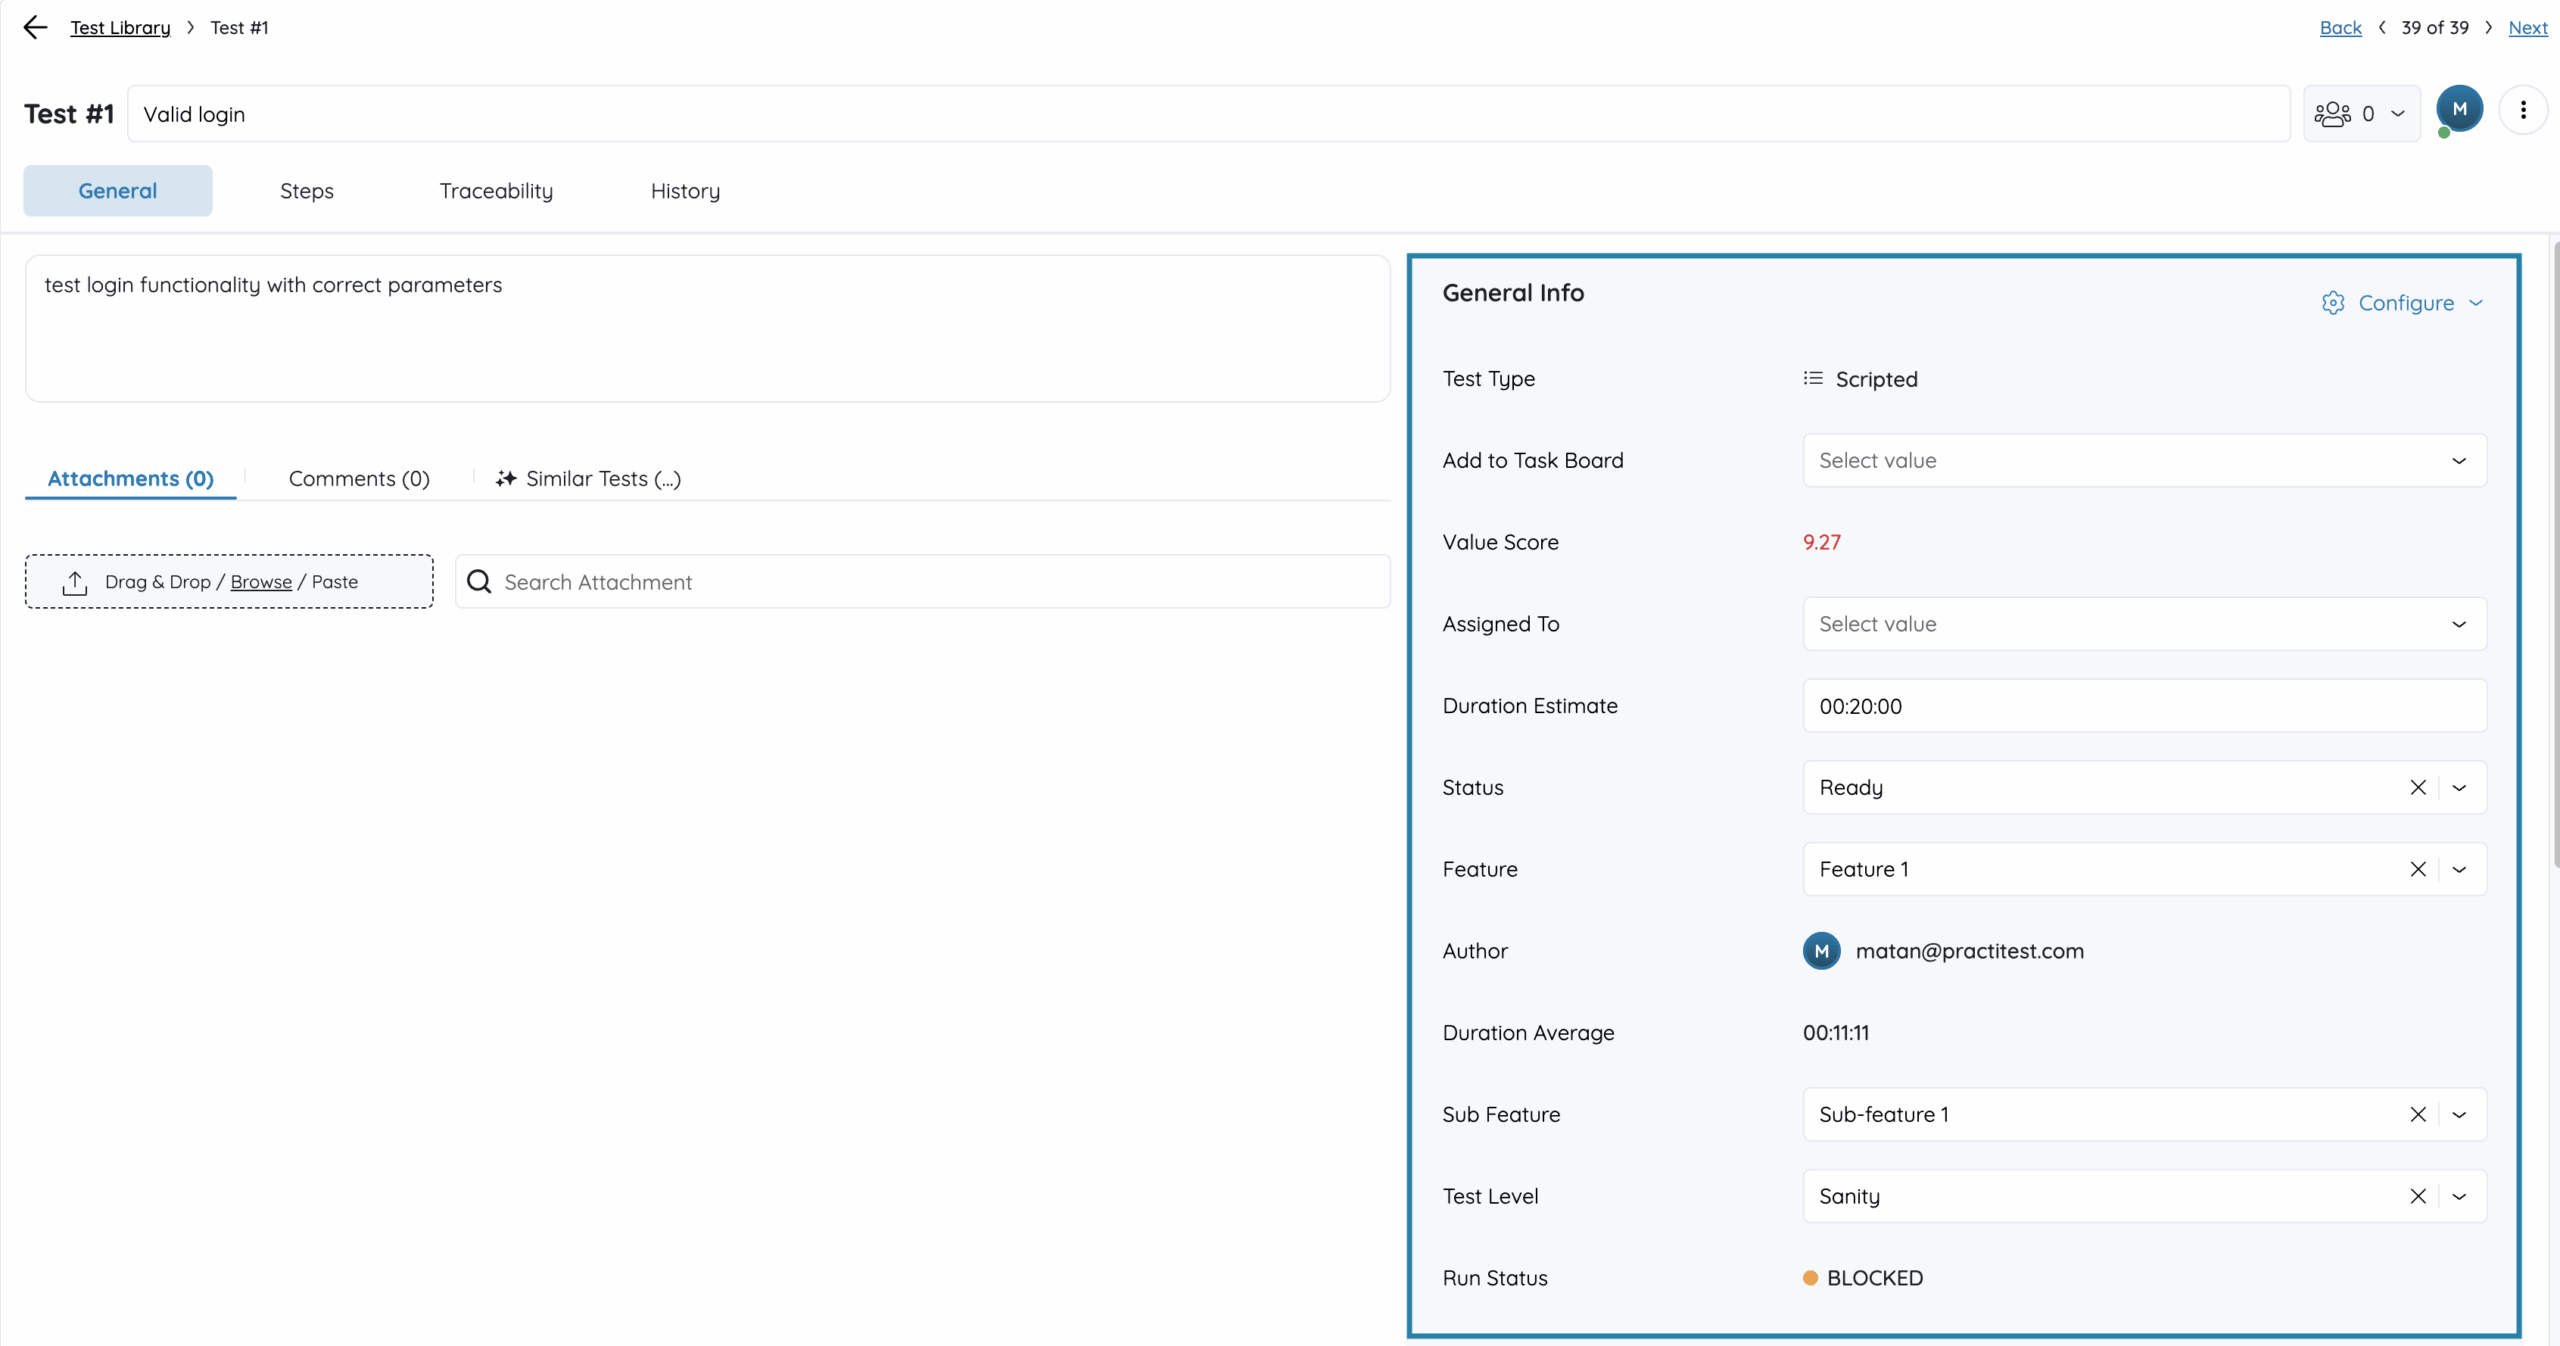Click the orange BLOCKED run status dot

pyautogui.click(x=1810, y=1278)
